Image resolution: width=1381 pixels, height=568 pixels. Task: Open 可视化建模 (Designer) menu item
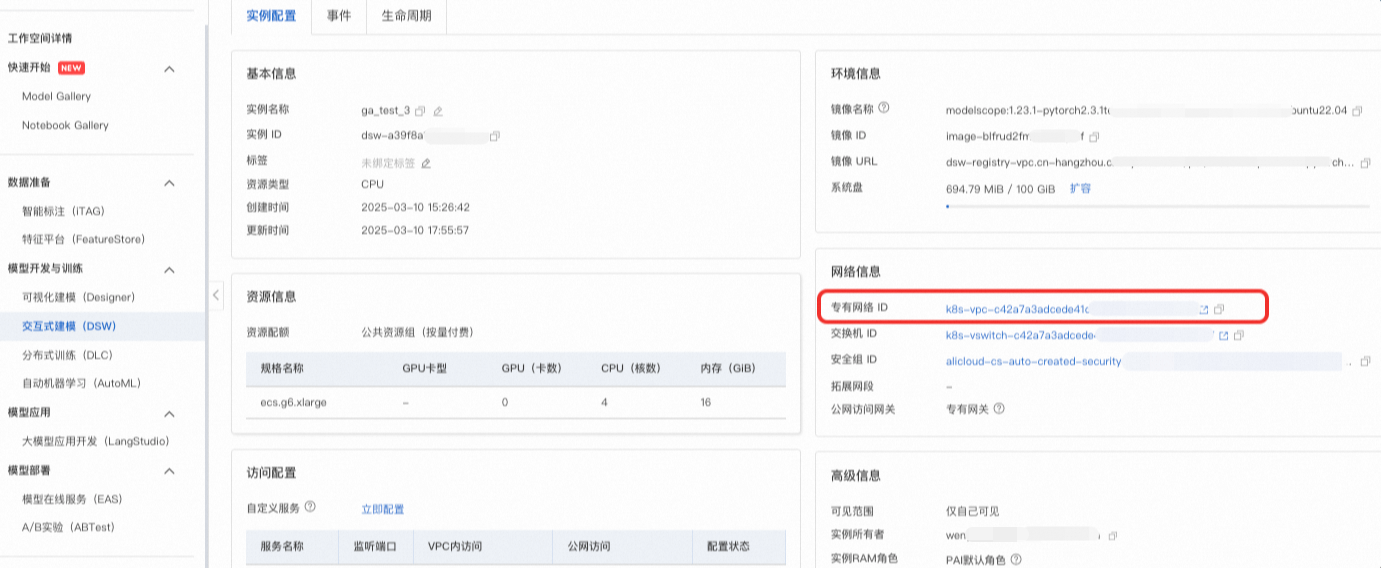(x=78, y=298)
